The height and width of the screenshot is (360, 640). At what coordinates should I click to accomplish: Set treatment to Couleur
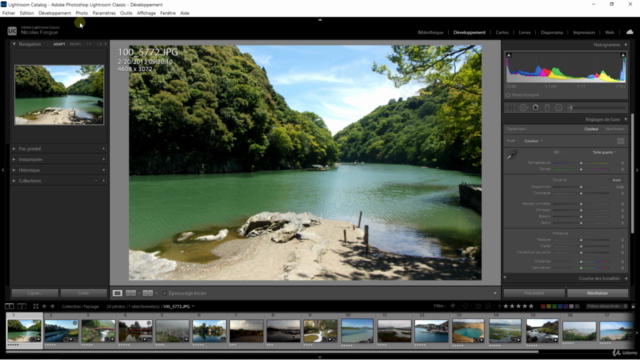[x=591, y=129]
